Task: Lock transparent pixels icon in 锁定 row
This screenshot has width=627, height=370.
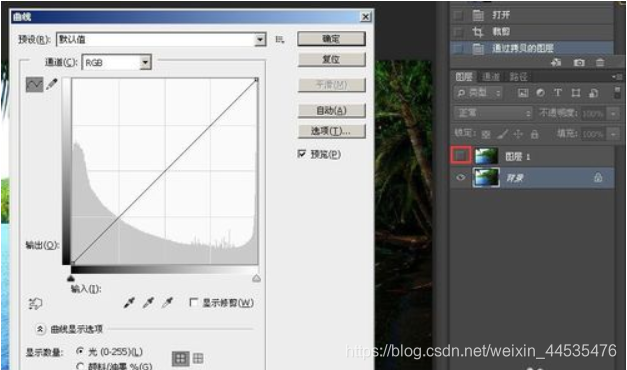Action: pyautogui.click(x=486, y=134)
